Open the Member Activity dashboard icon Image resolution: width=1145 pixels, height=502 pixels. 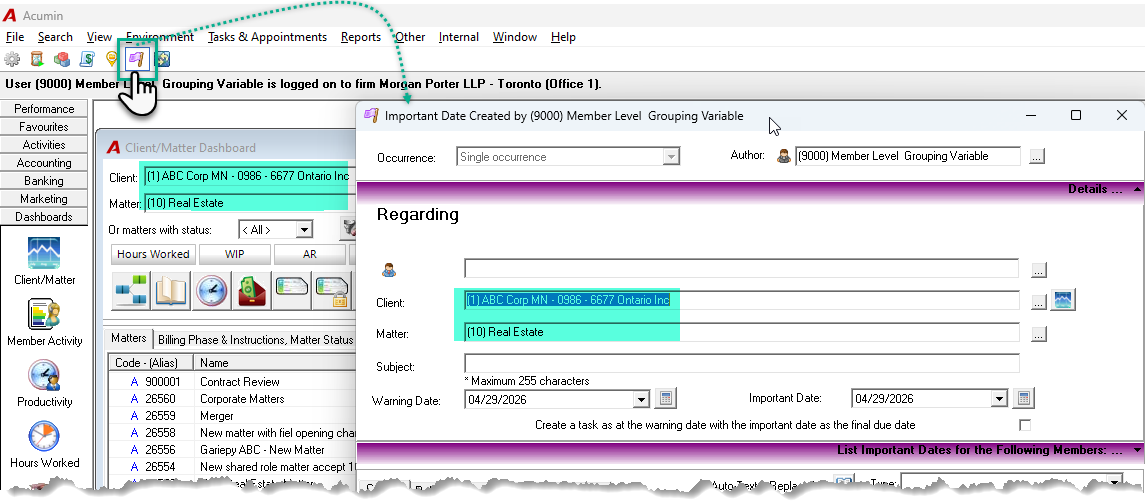coord(44,314)
